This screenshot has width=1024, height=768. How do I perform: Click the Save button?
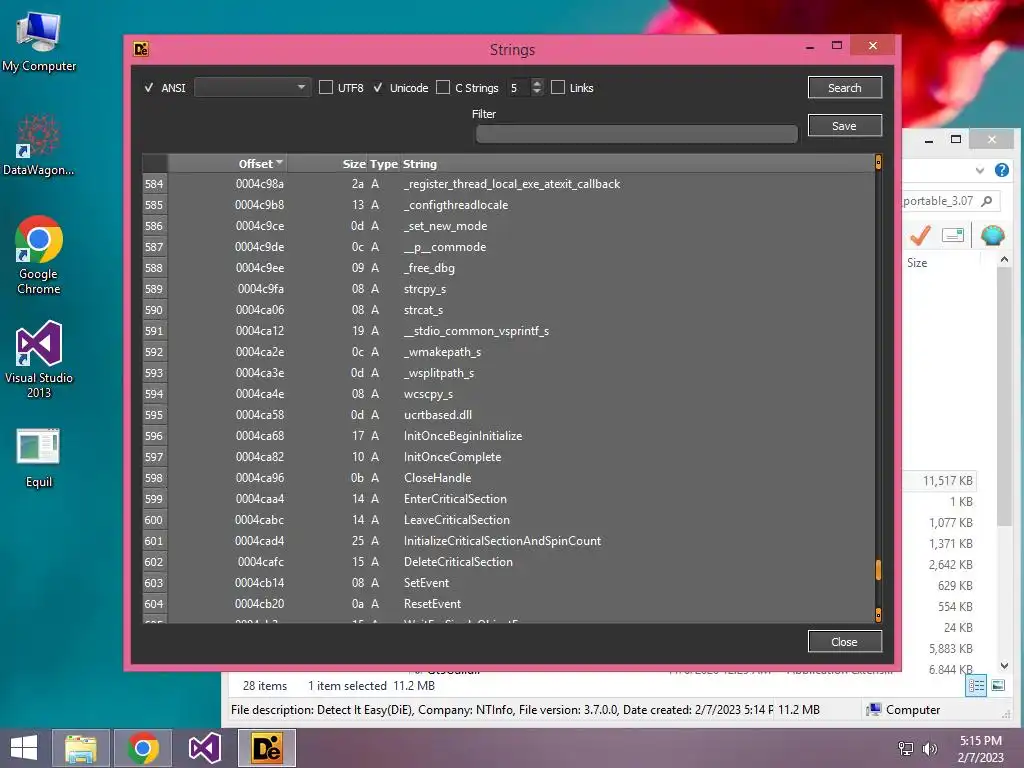point(844,126)
